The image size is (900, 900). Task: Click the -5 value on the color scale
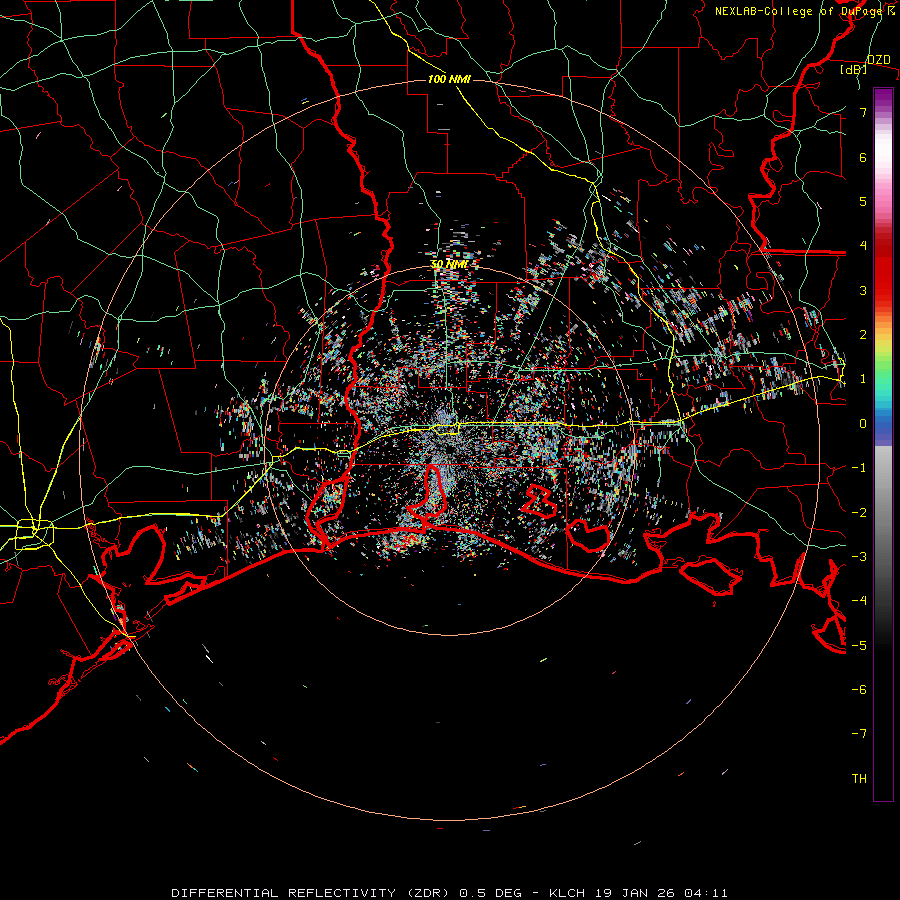[x=859, y=645]
